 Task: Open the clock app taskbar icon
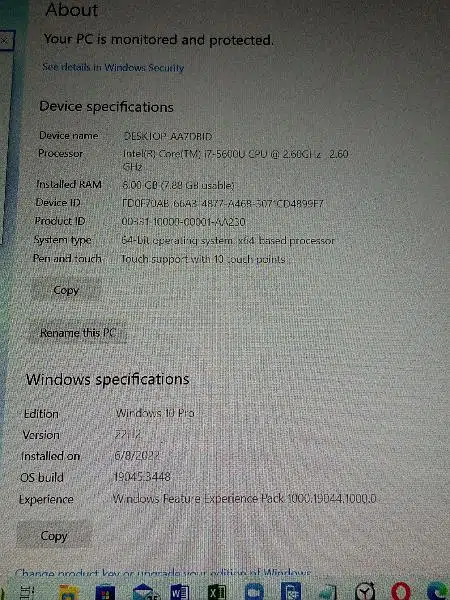[364, 592]
